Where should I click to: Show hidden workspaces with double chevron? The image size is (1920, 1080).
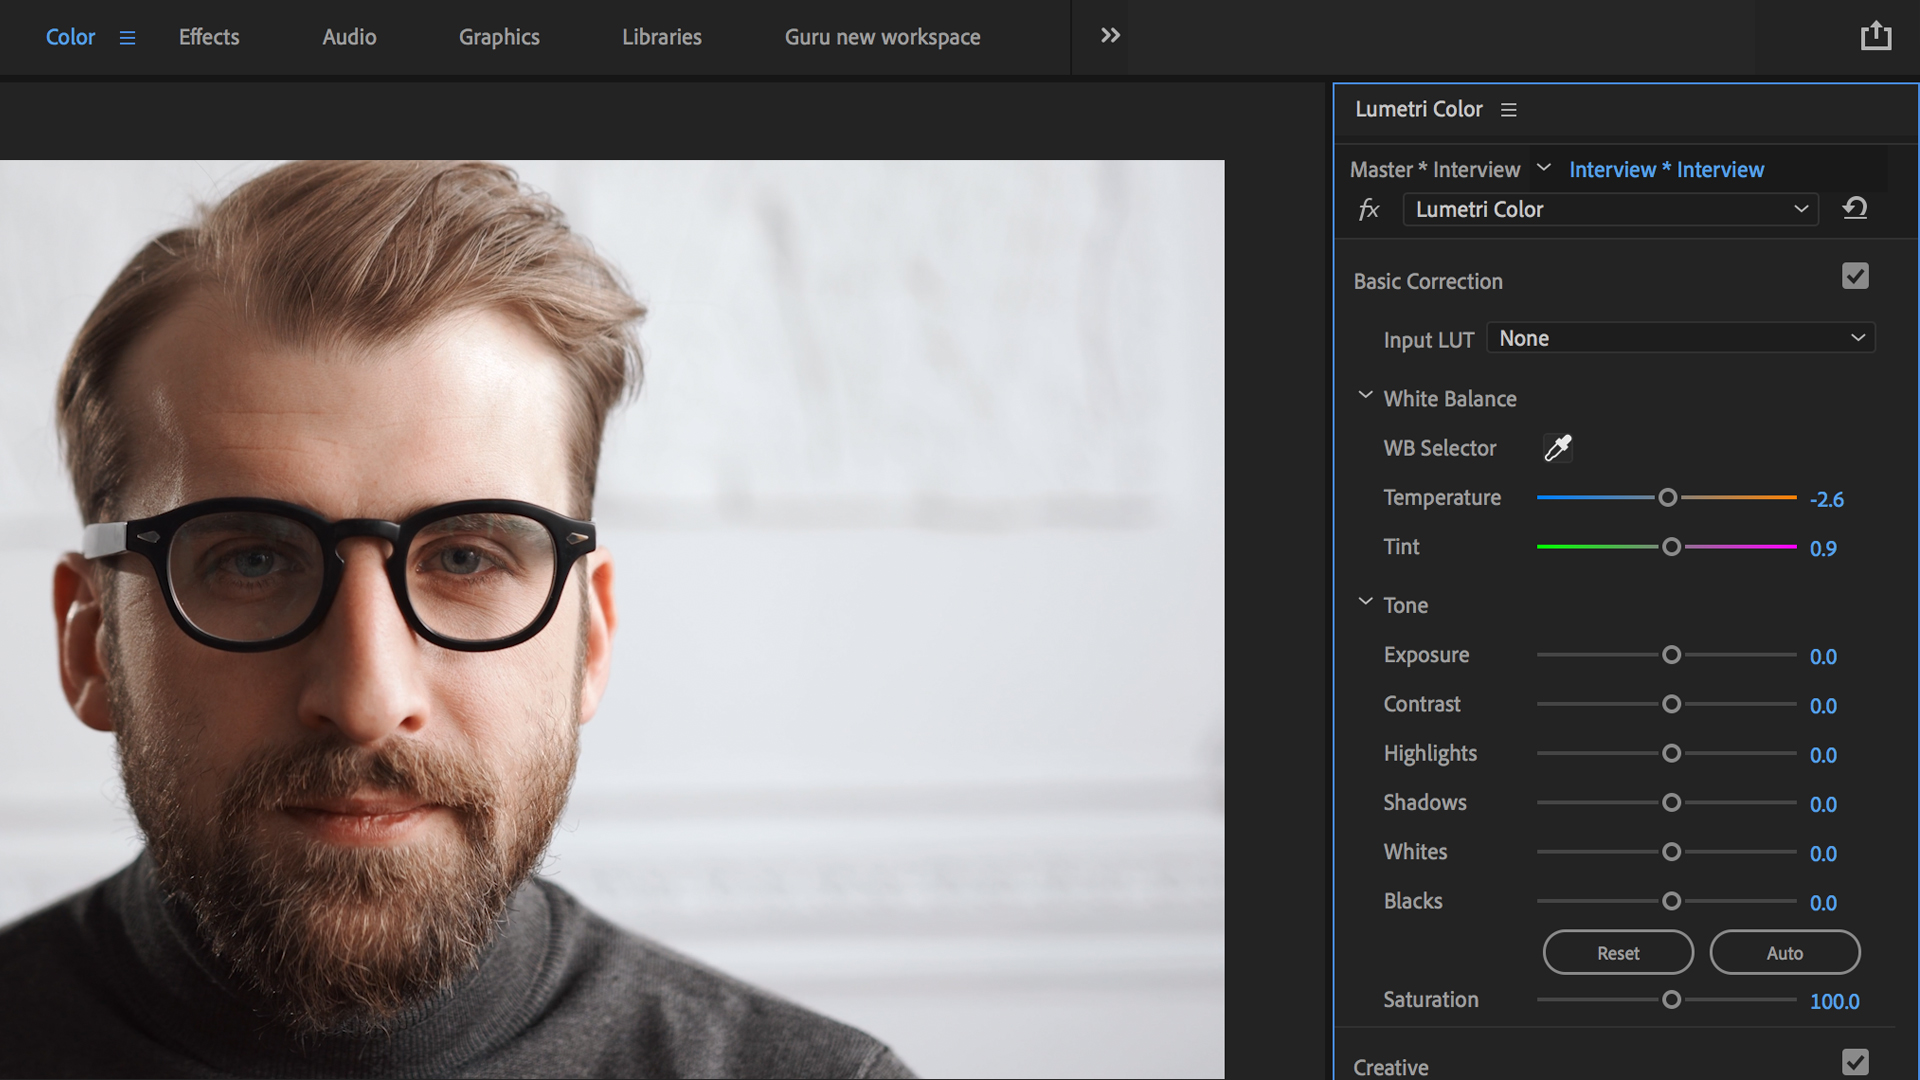coord(1110,36)
